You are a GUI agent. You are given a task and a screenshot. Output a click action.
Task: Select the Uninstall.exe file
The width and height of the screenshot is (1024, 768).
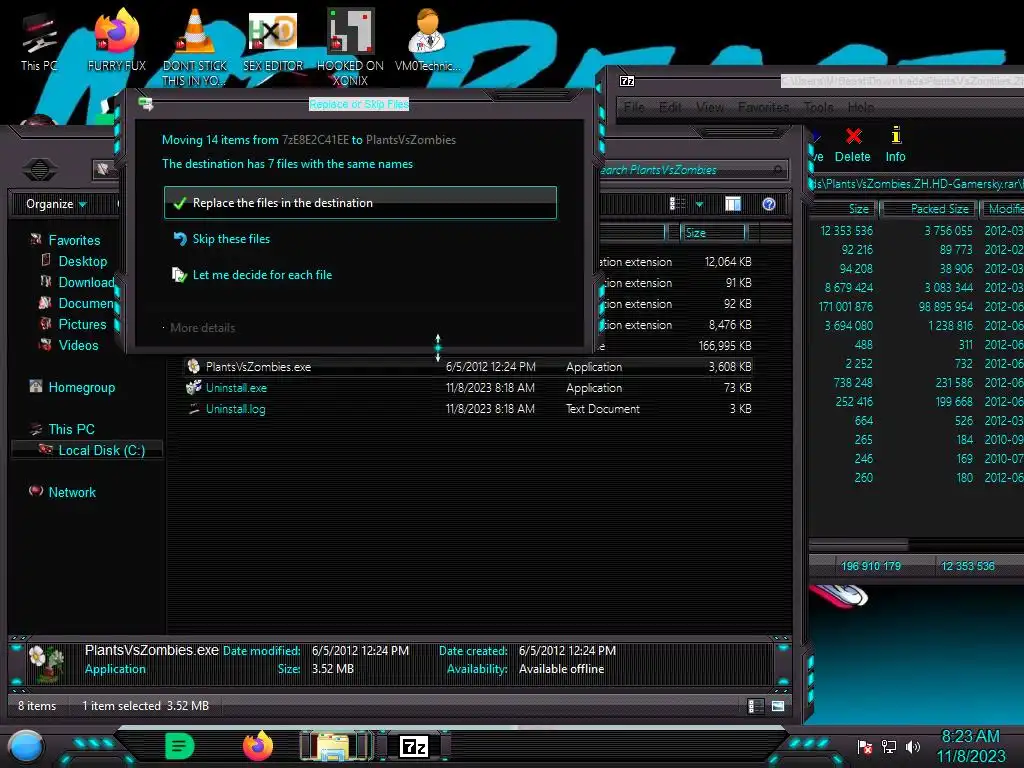236,388
